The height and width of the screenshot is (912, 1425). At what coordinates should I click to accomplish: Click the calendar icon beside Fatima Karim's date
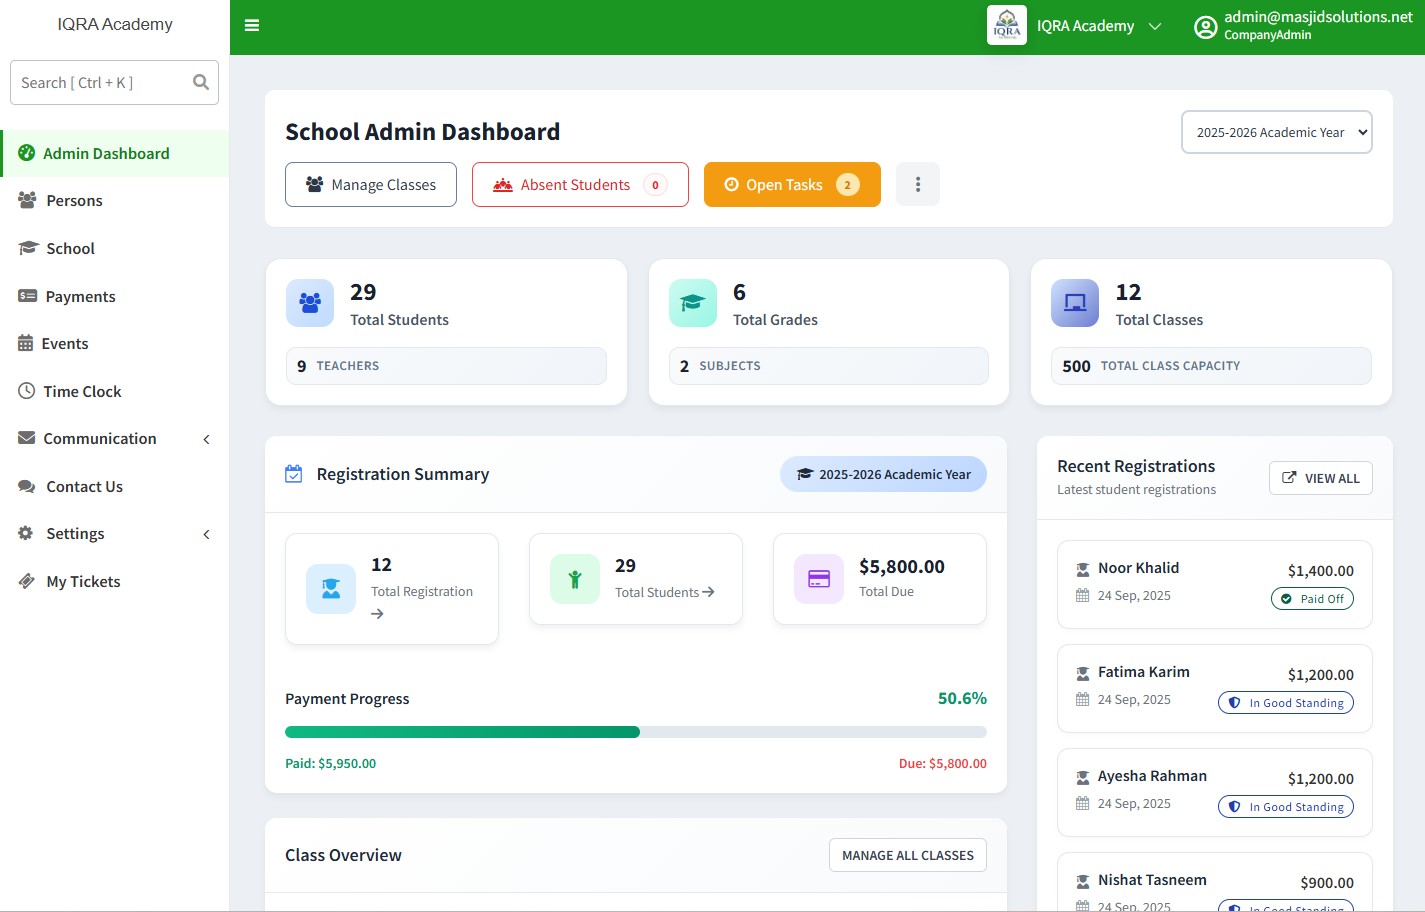1082,699
